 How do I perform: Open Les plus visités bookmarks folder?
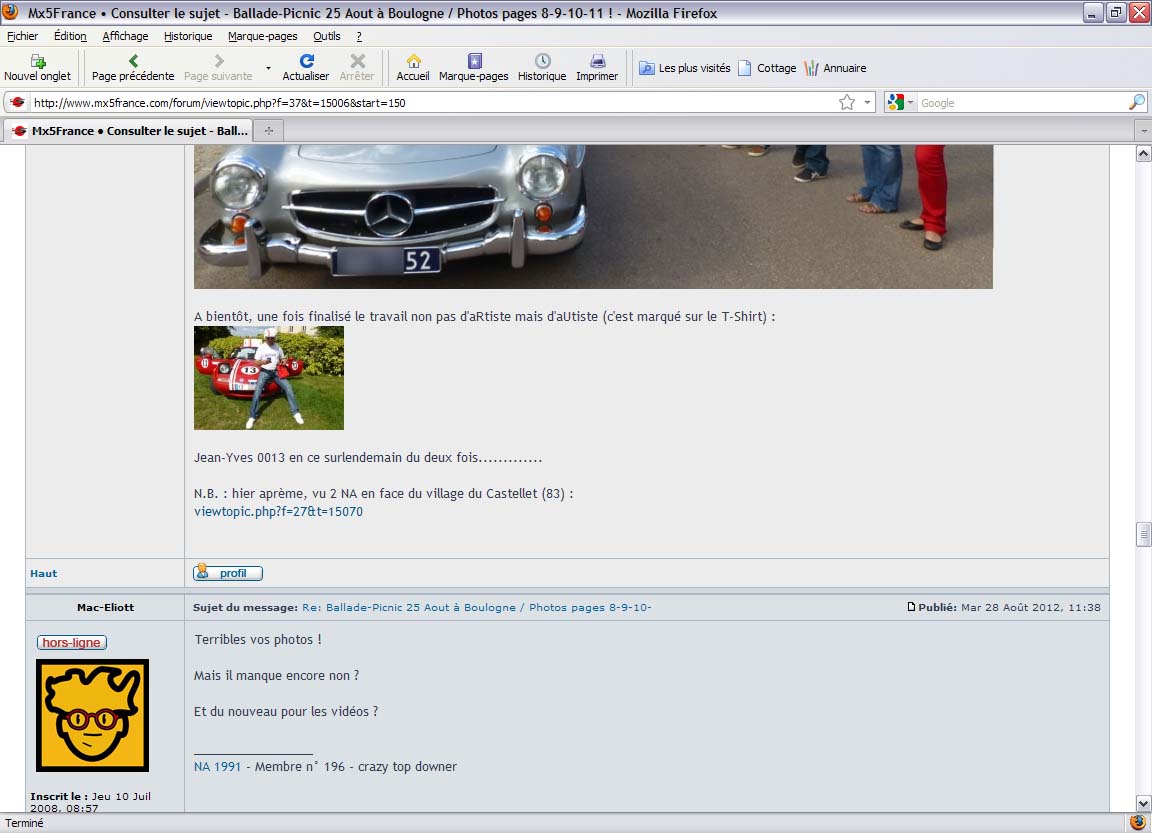685,68
